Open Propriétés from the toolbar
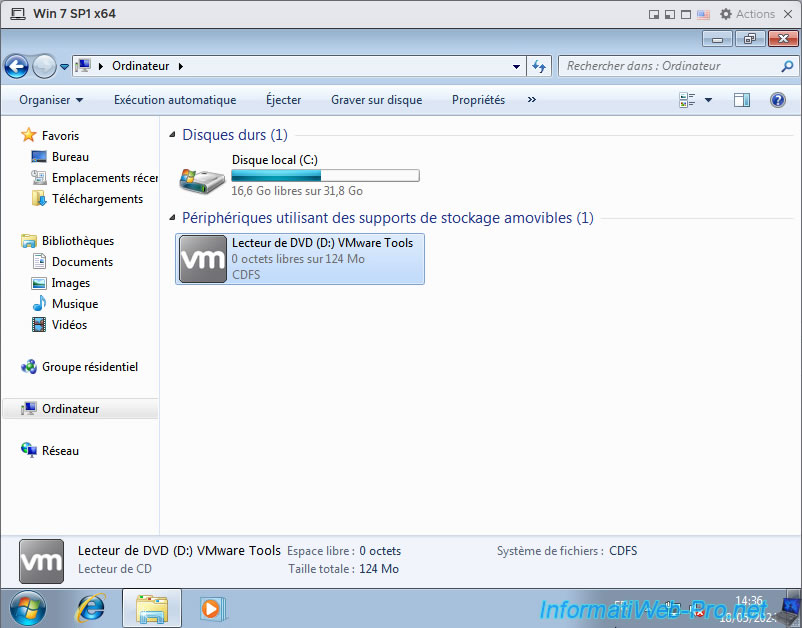Screen dimensions: 802x628 (478, 100)
